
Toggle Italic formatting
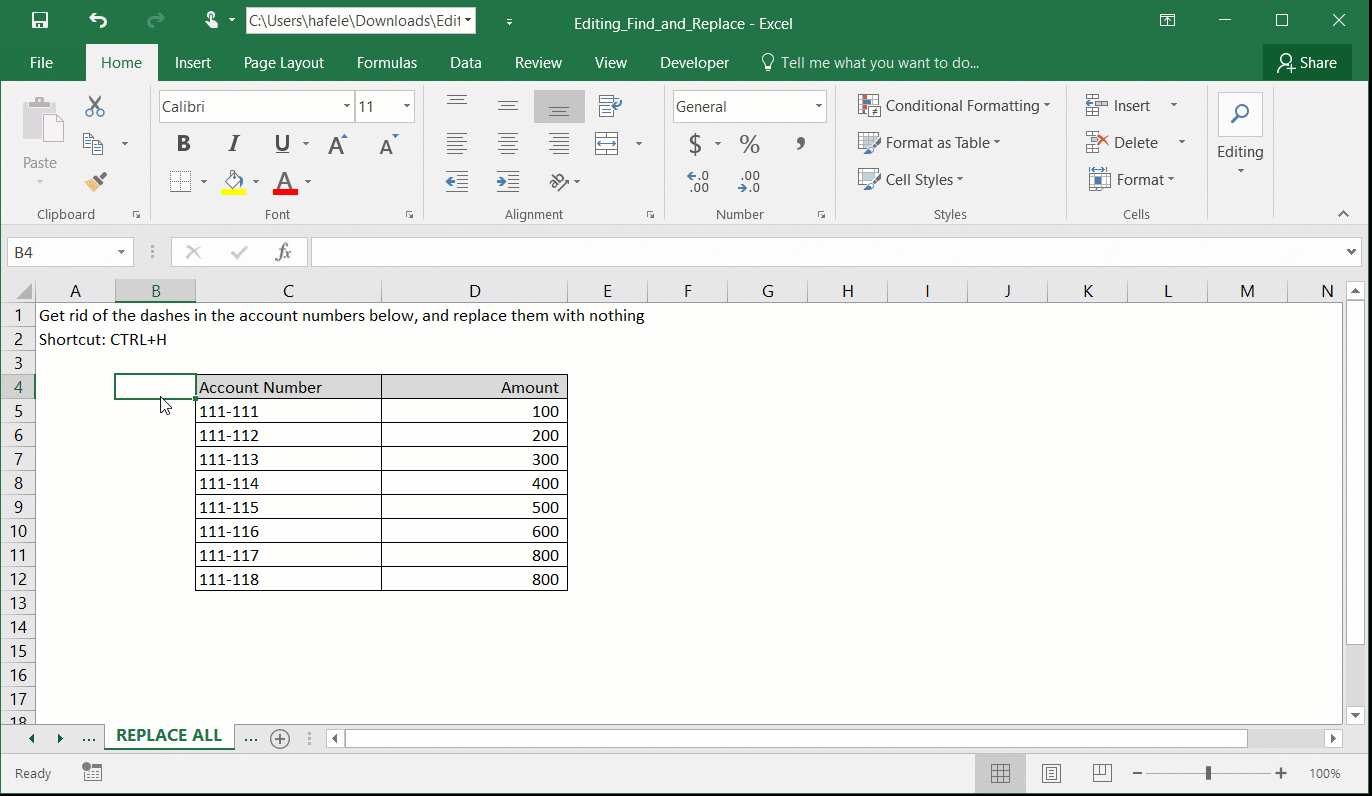(234, 144)
